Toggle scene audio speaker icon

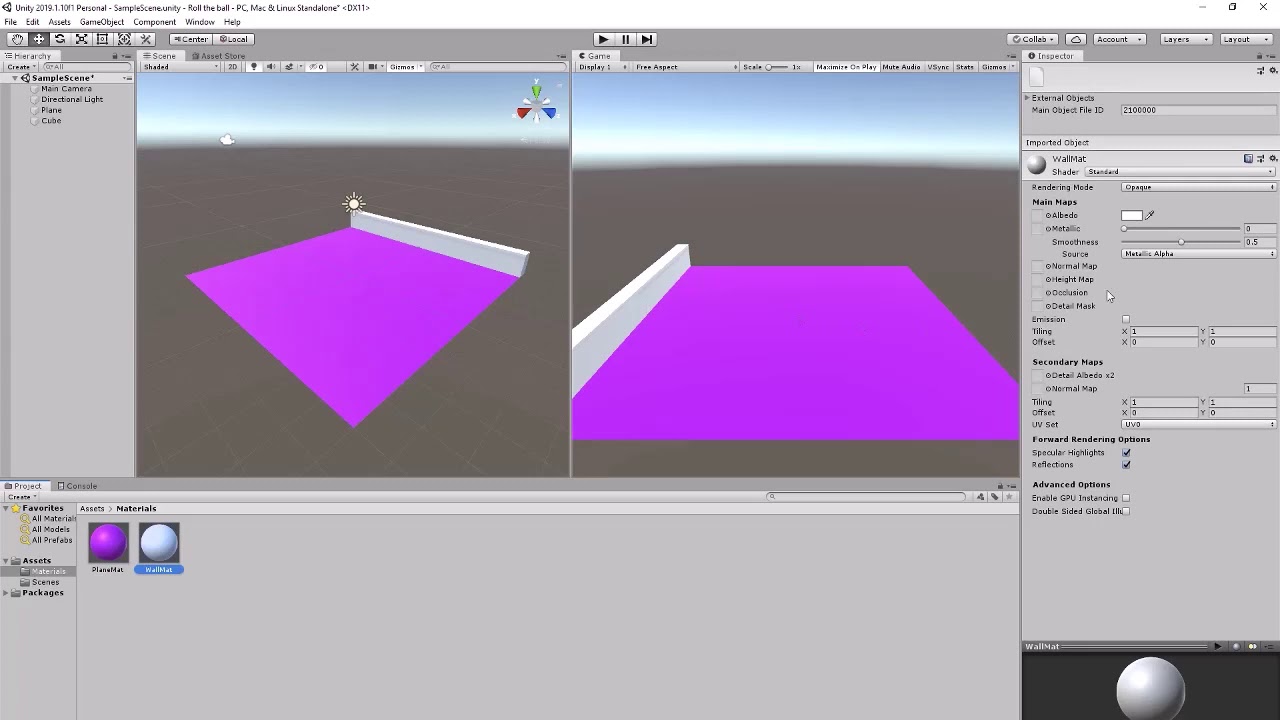(x=270, y=67)
